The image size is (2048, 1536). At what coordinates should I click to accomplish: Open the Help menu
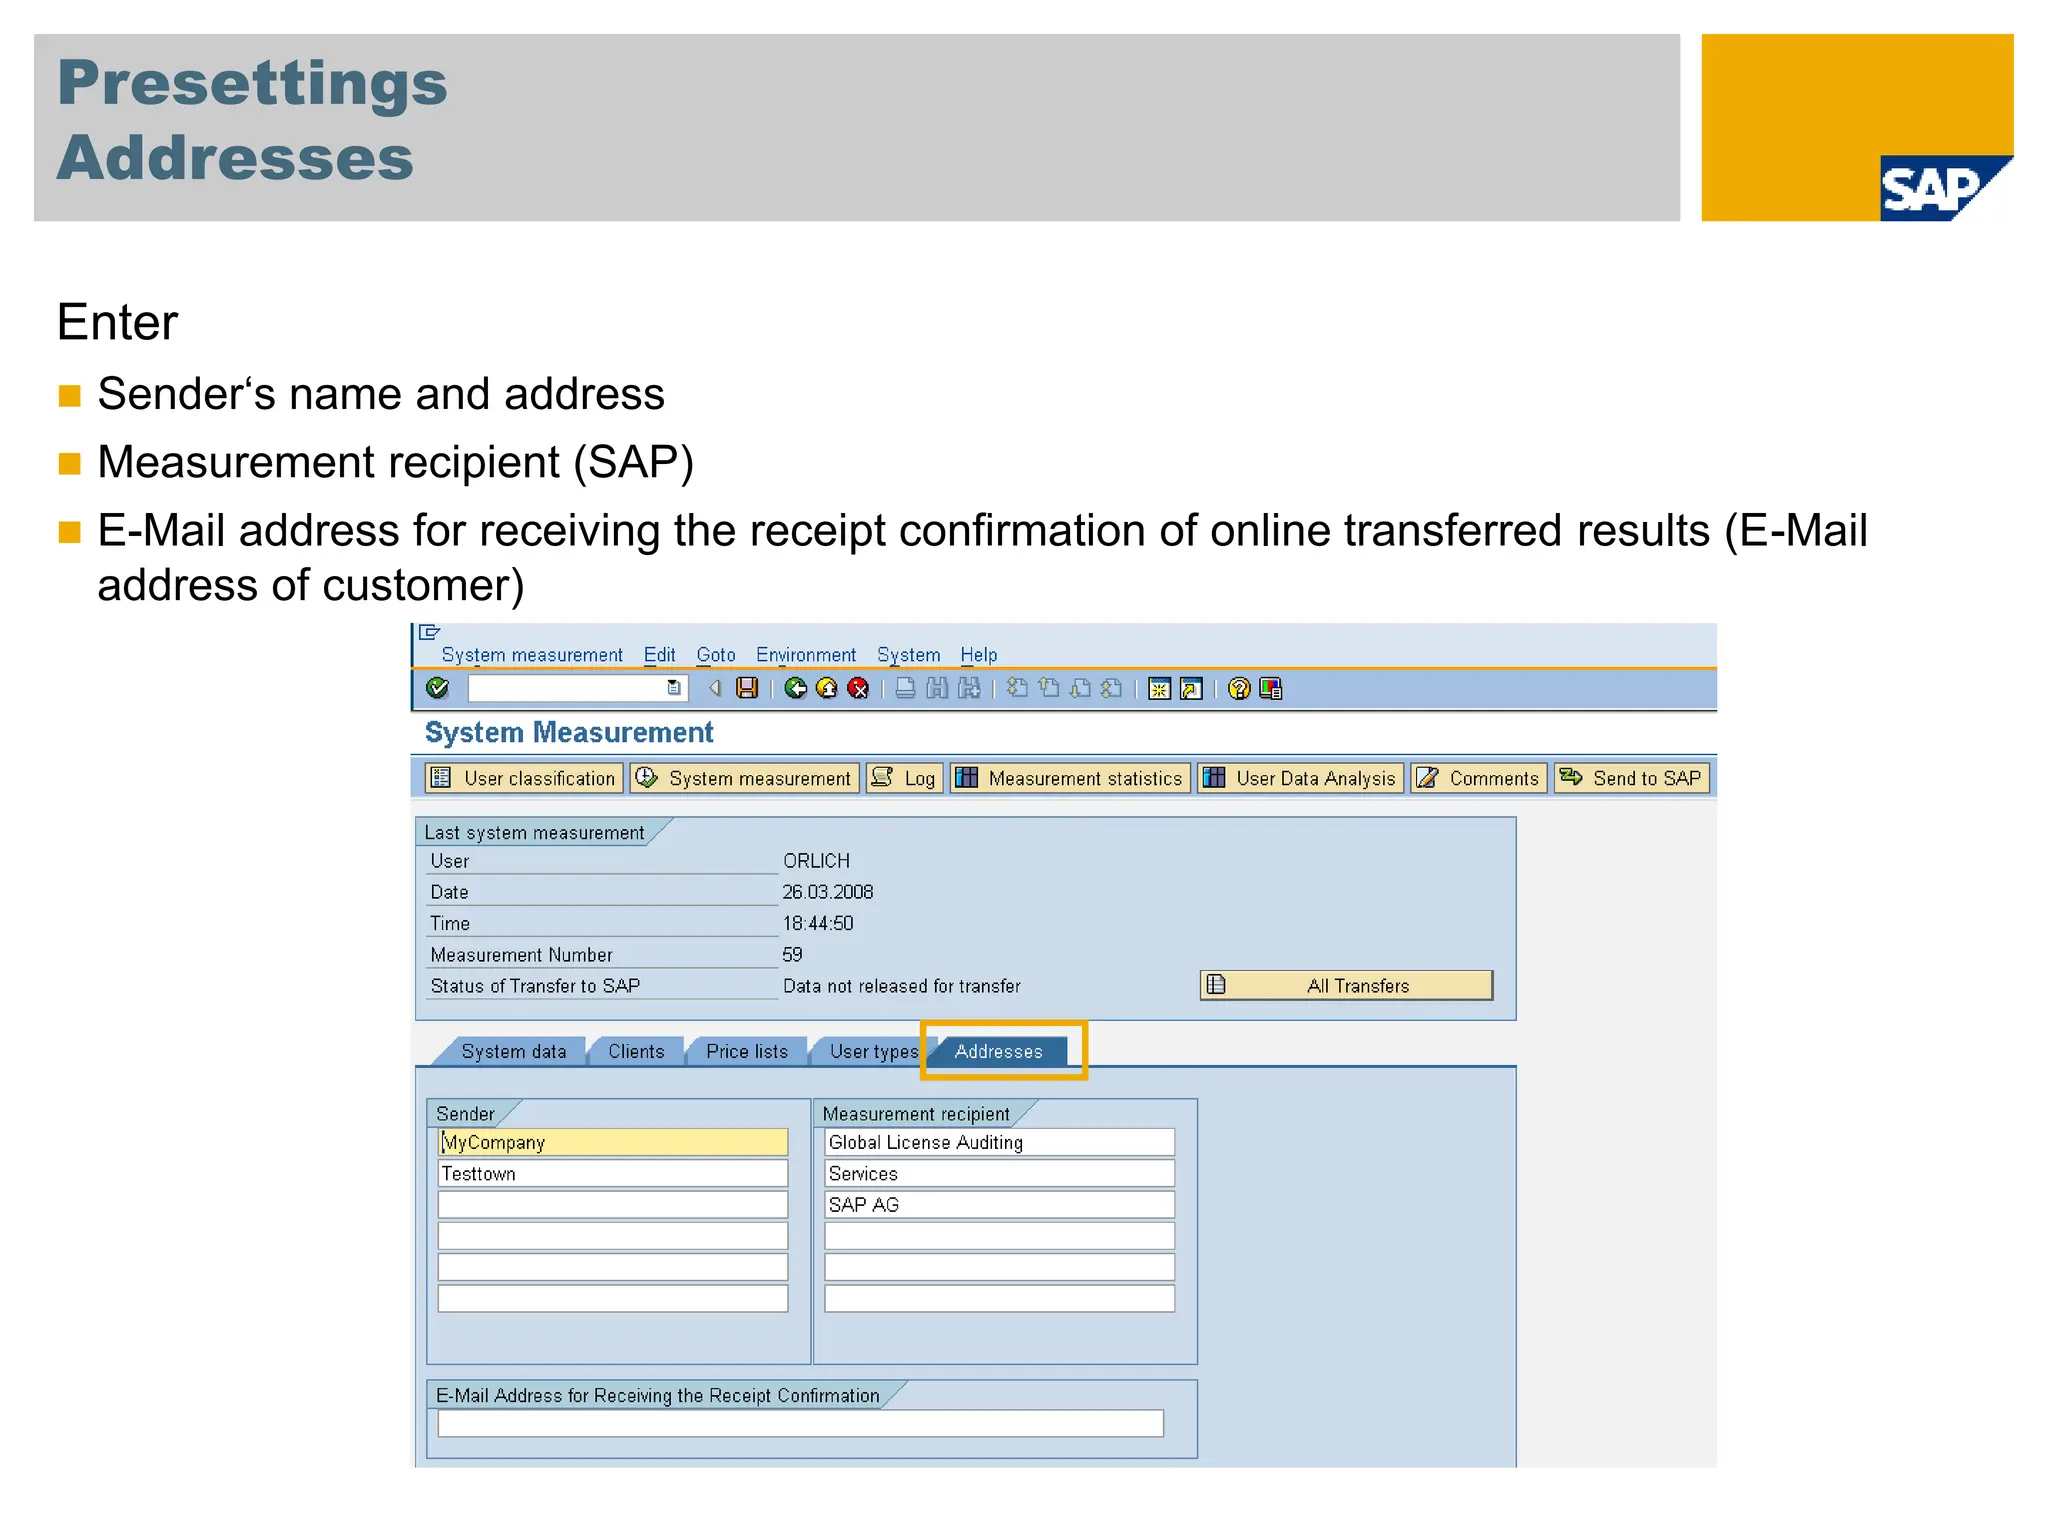[979, 655]
